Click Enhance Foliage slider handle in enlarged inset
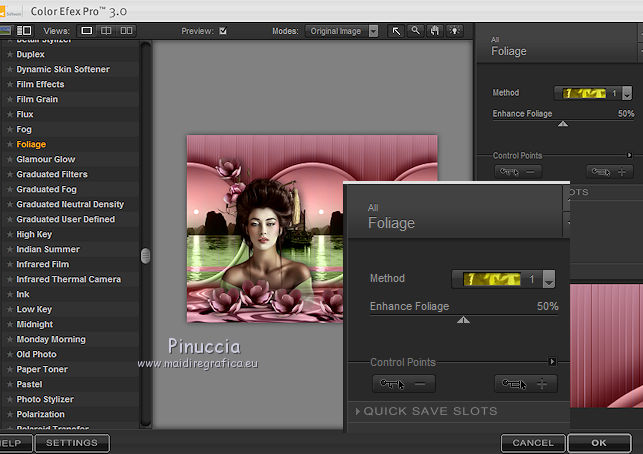Image resolution: width=643 pixels, height=454 pixels. point(462,320)
